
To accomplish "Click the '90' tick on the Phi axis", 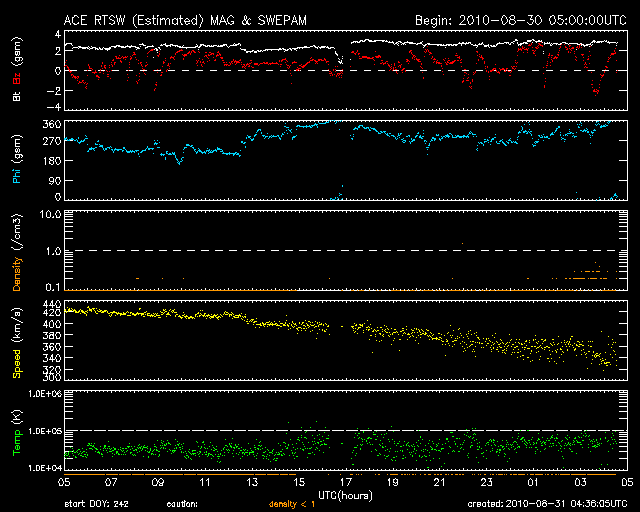I will pos(55,181).
